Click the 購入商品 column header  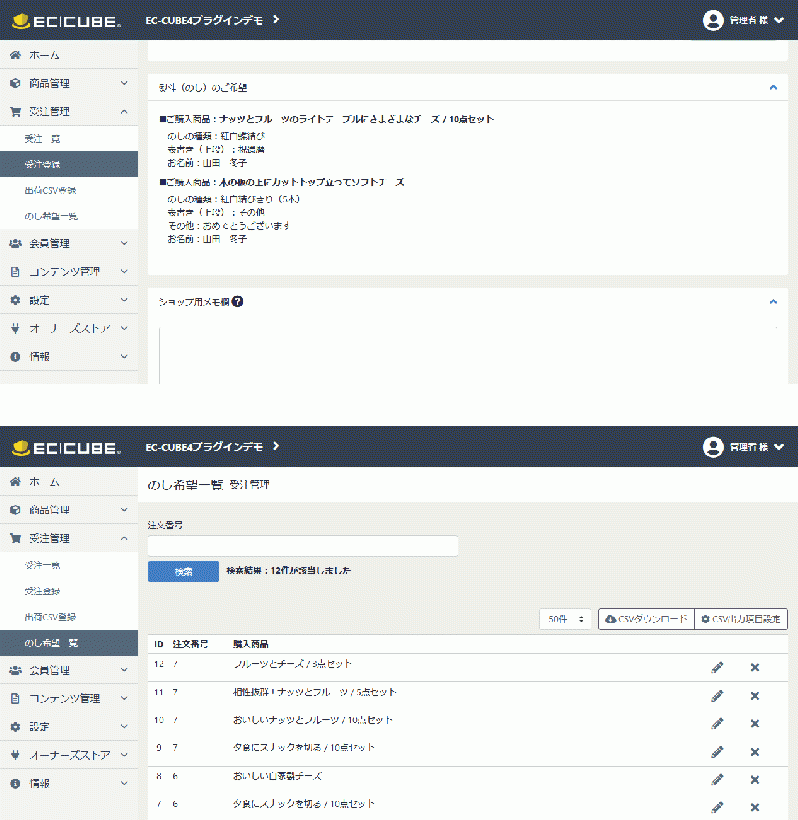coord(250,644)
